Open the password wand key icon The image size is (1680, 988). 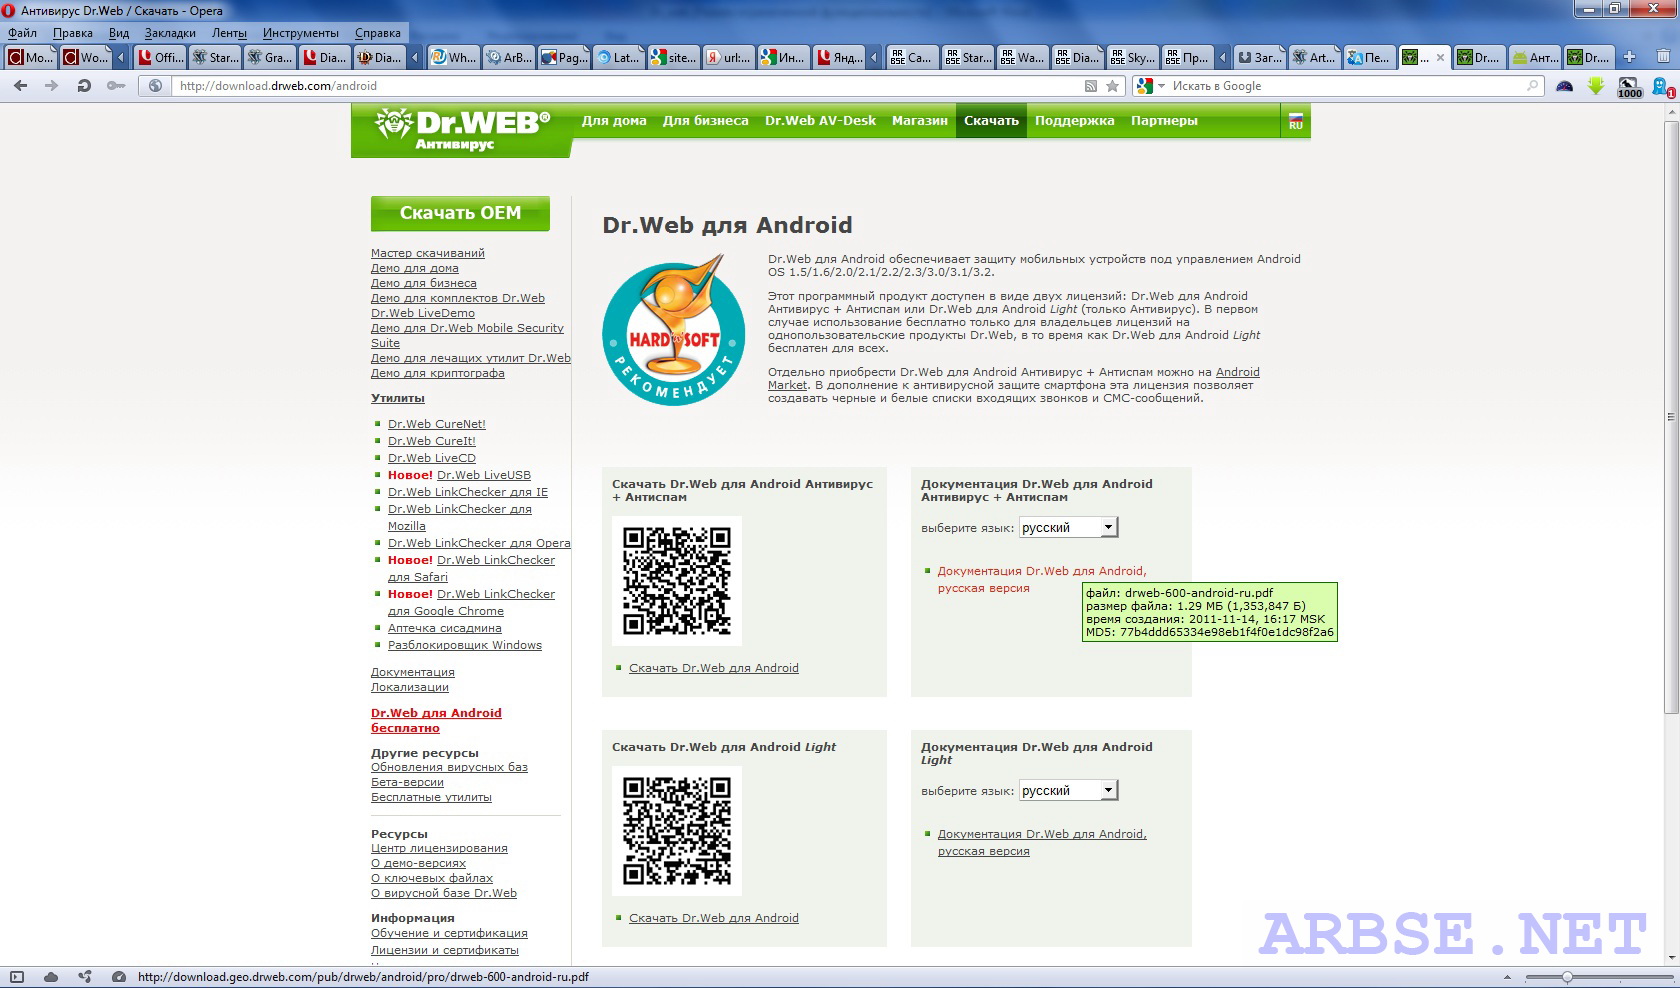(x=116, y=86)
